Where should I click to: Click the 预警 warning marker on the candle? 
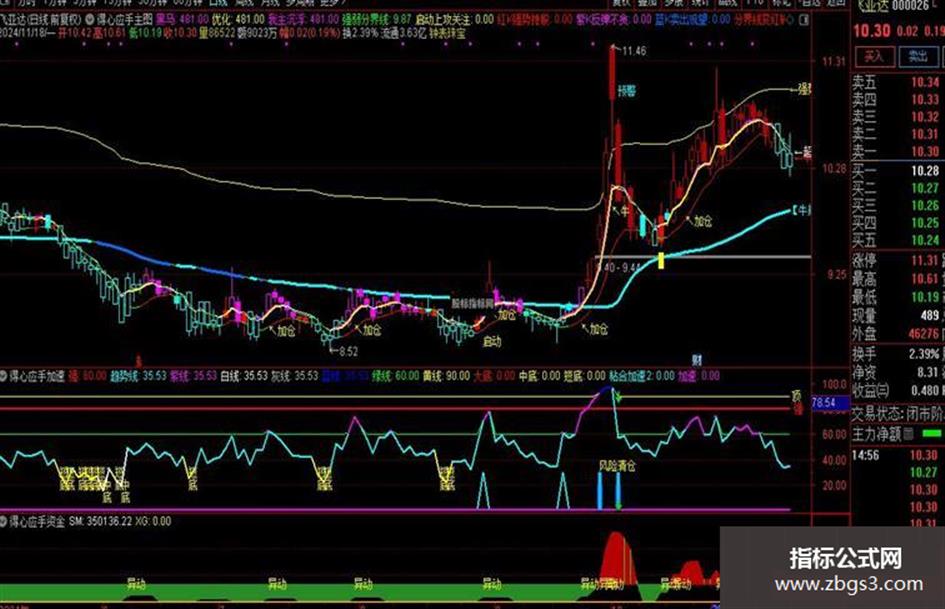coord(627,91)
